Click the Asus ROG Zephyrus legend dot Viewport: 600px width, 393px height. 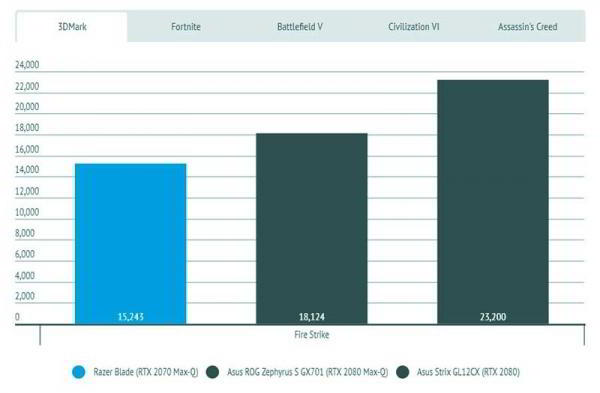212,372
